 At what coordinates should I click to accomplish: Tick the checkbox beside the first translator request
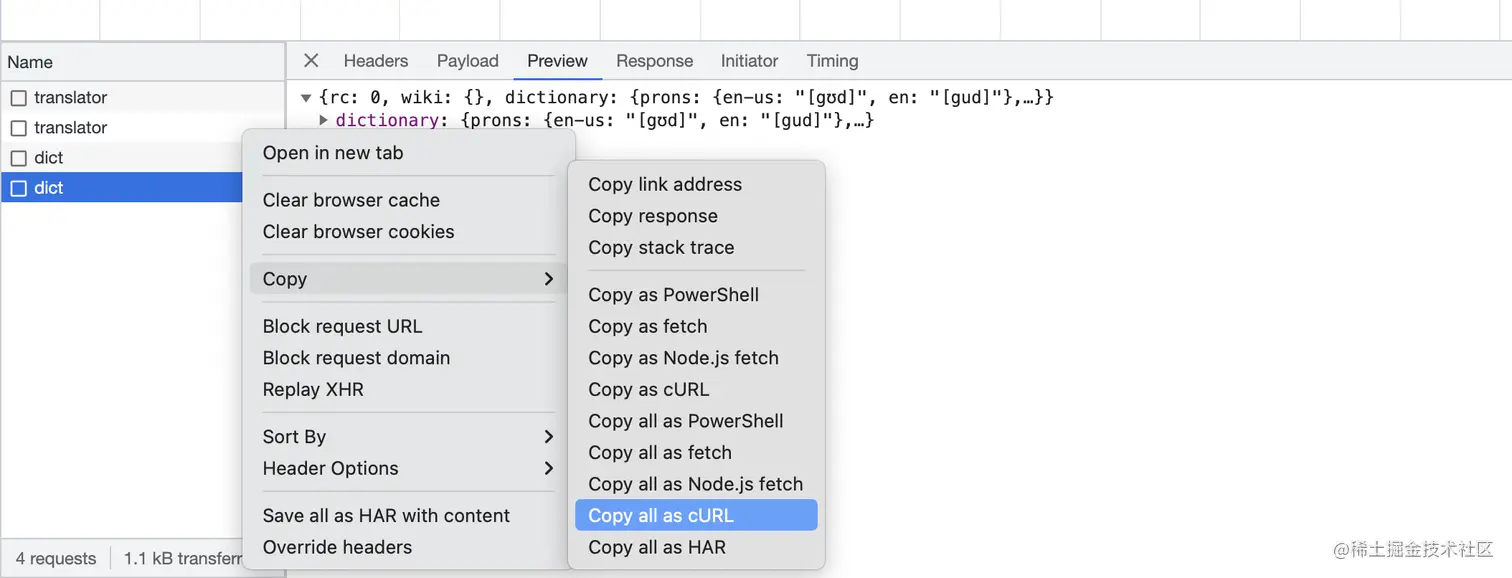click(x=18, y=98)
